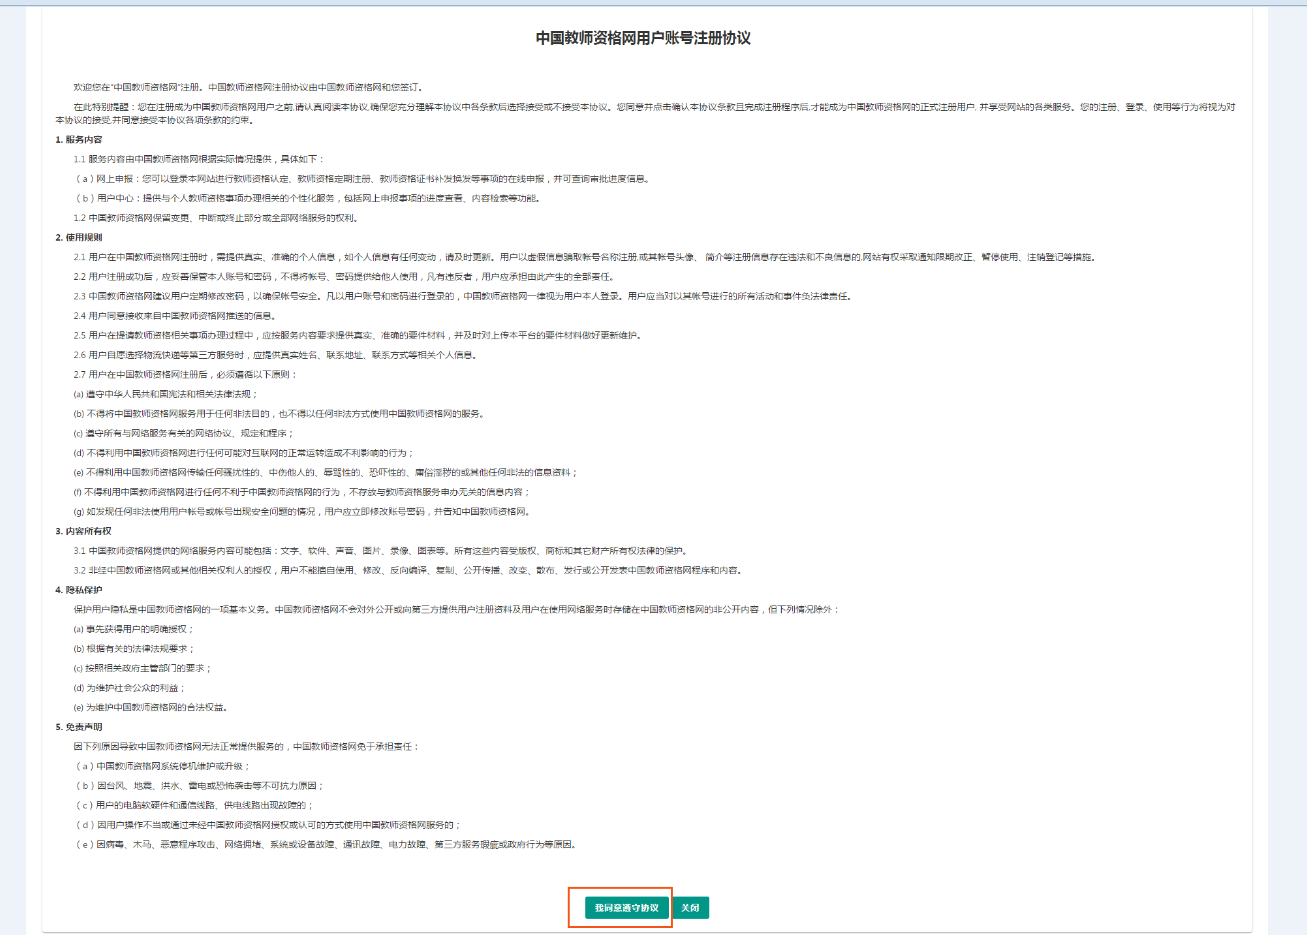Click the paragraph starting 在此特别提醒
Viewport: 1307px width, 935px height.
(x=645, y=113)
